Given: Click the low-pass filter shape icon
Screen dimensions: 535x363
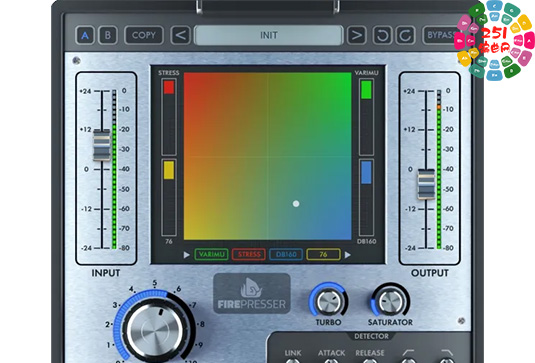Looking at the screenshot, I should pos(447,352).
